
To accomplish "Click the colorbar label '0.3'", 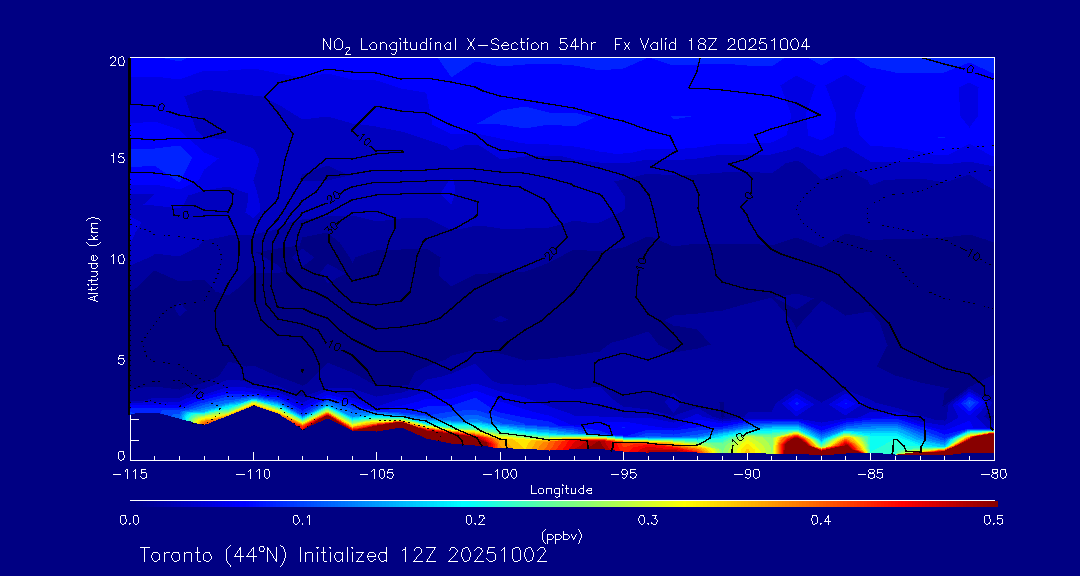I will [x=647, y=520].
